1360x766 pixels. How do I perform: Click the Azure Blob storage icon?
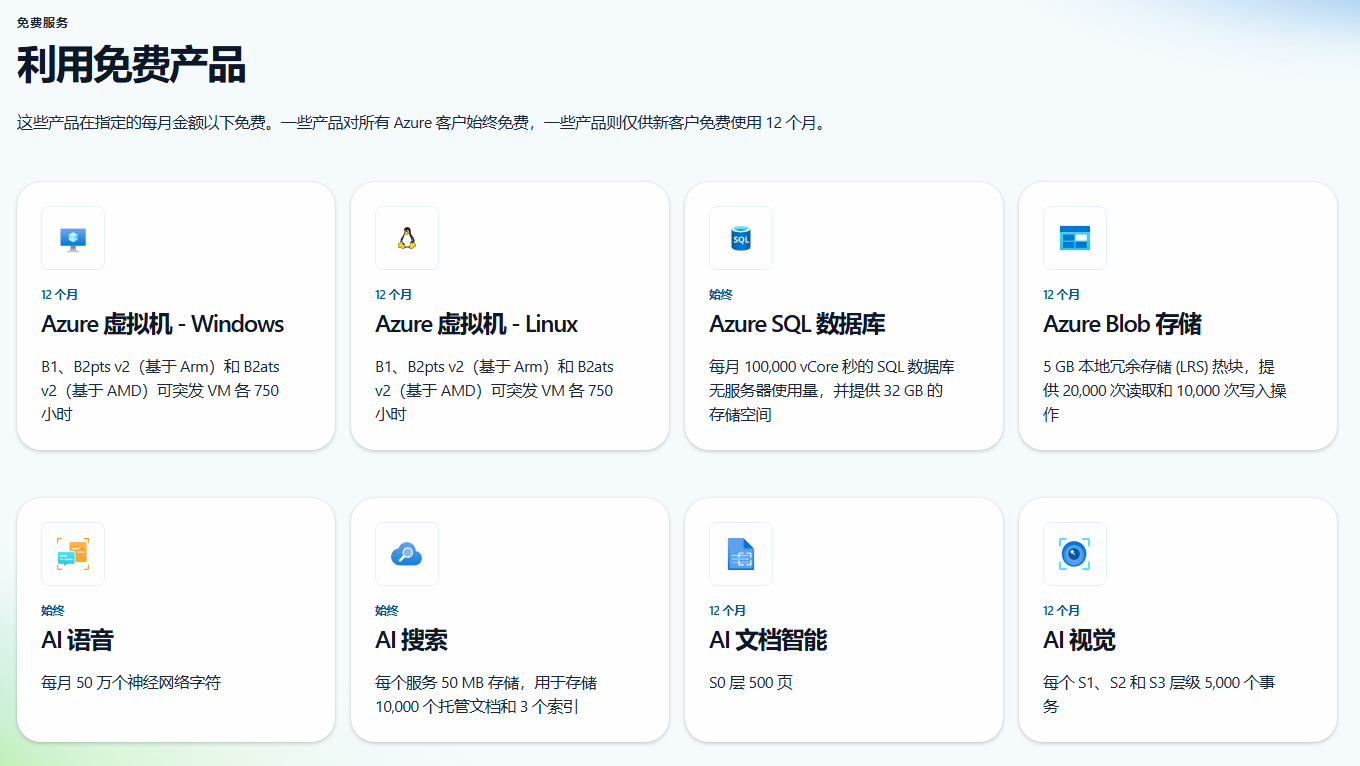[1075, 238]
